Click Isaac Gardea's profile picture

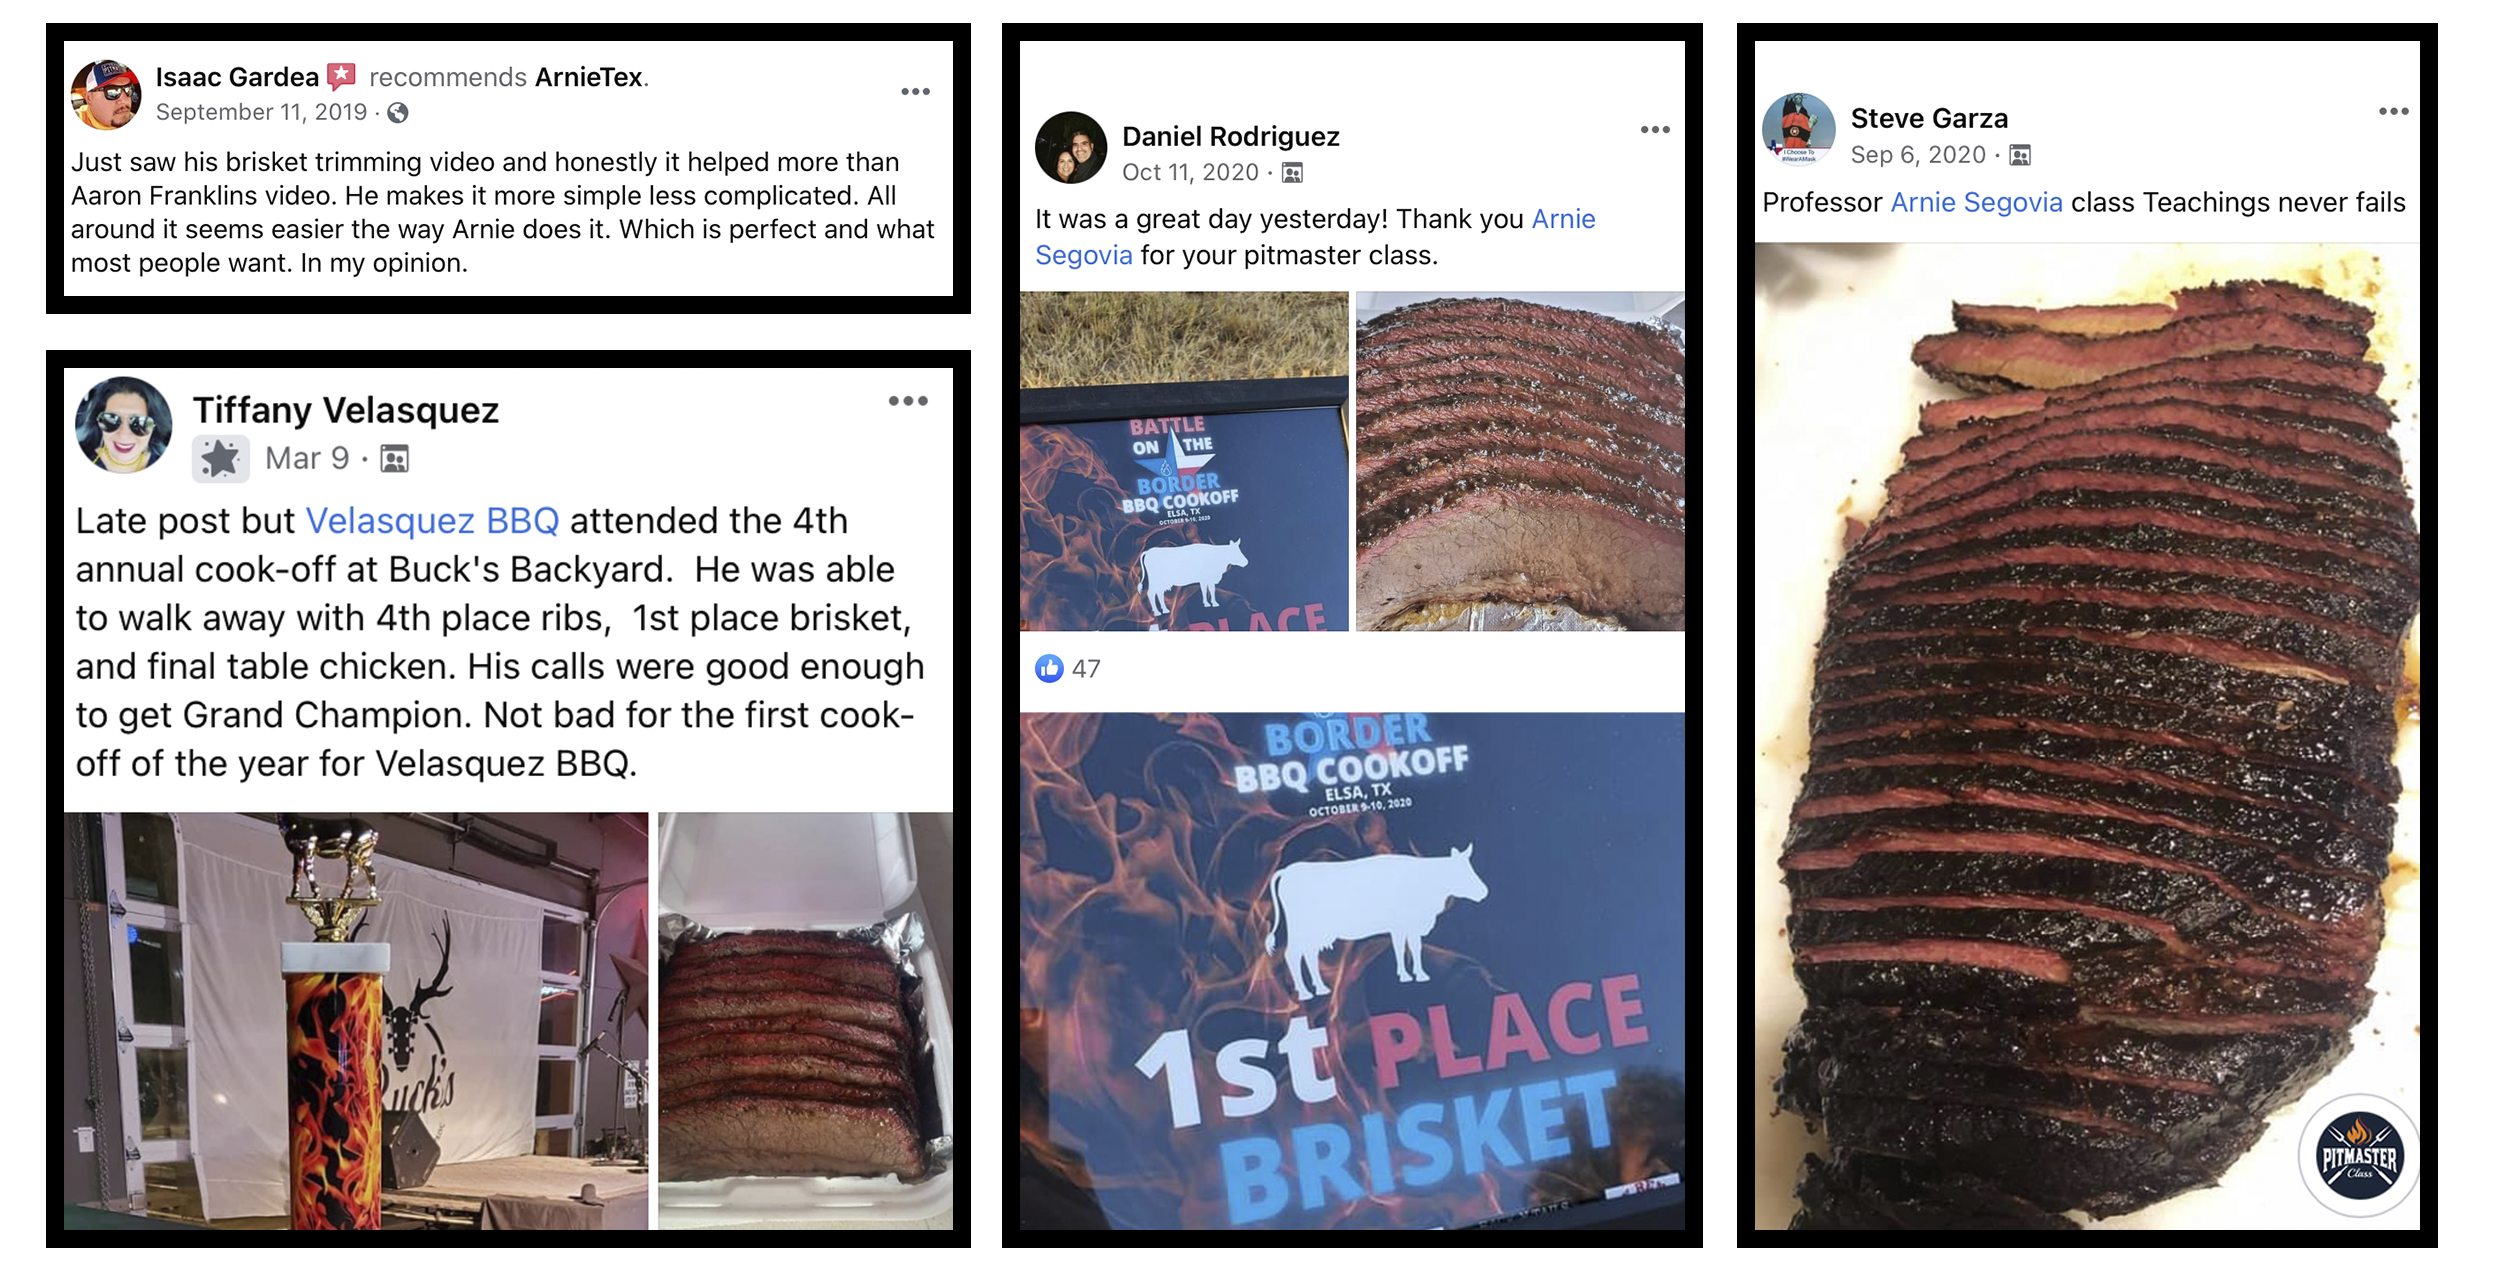click(x=105, y=95)
